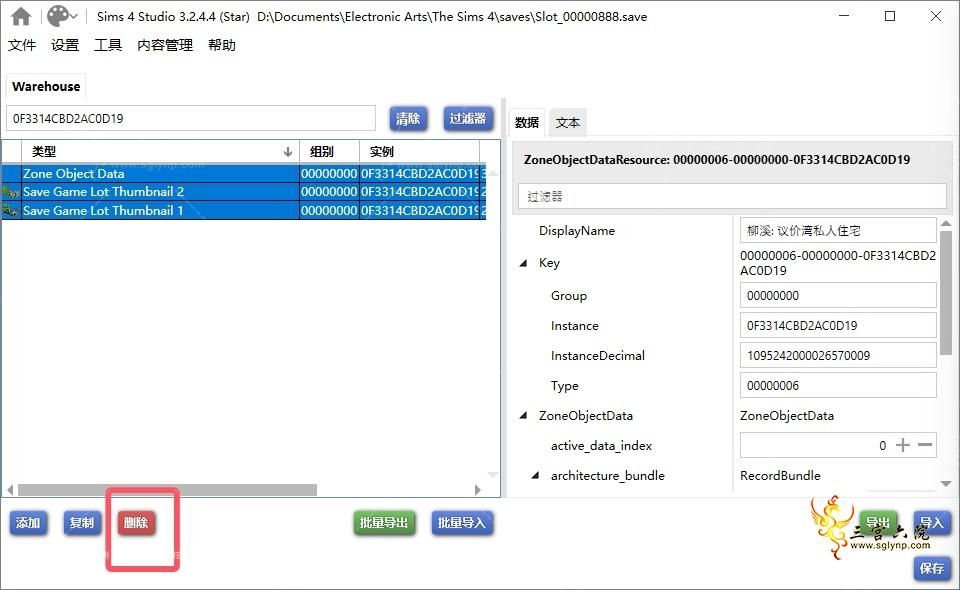960x590 pixels.
Task: Open the 内容管理 menu
Action: pos(165,45)
